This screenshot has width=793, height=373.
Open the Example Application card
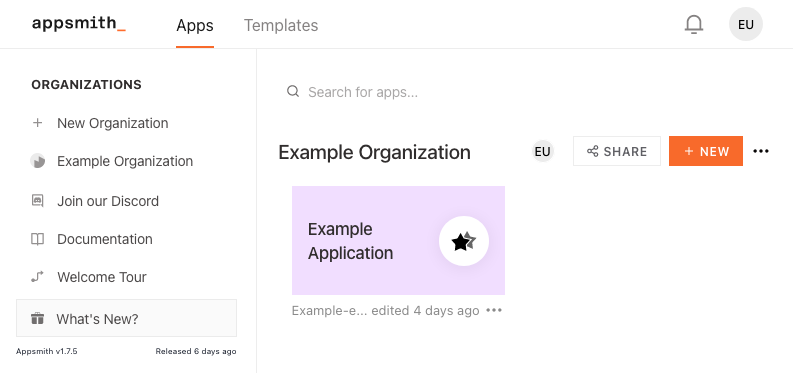coord(398,241)
